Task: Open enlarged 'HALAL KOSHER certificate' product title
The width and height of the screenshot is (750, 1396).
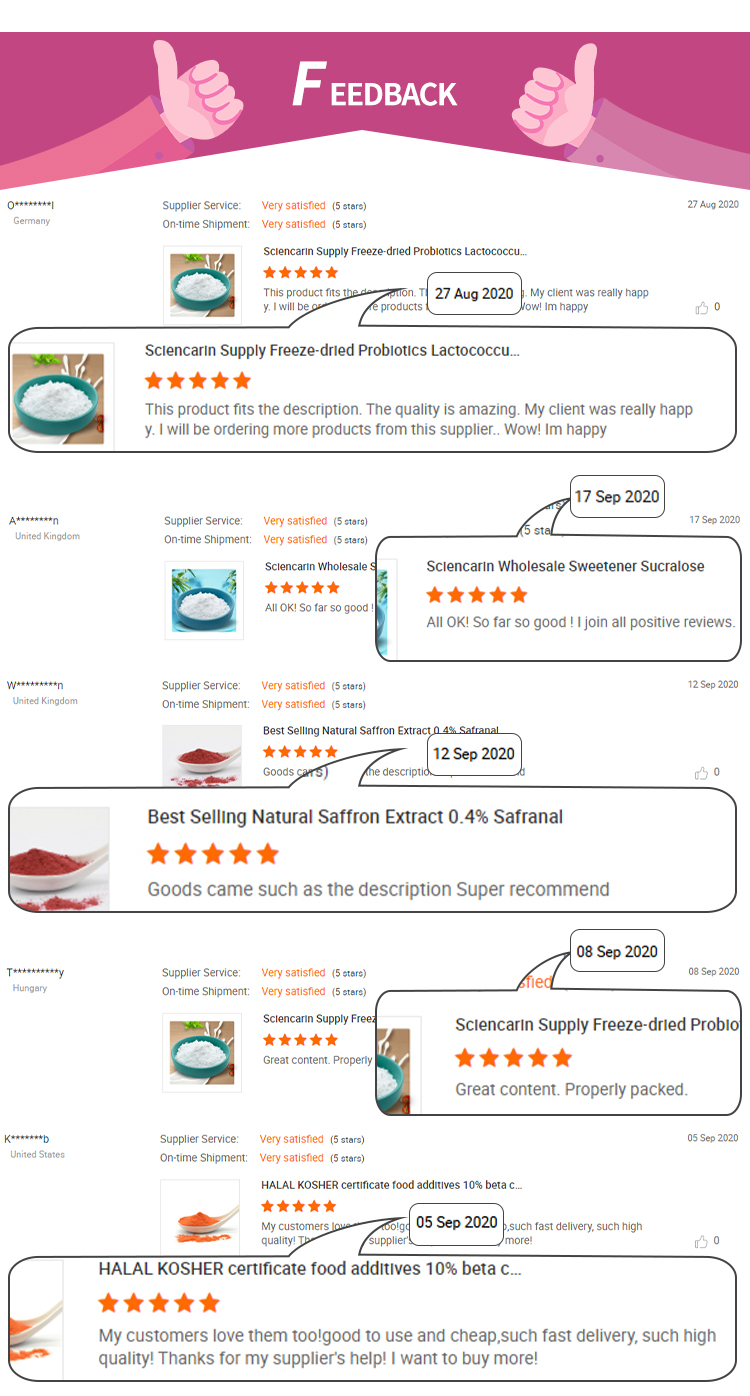Action: pyautogui.click(x=310, y=1269)
